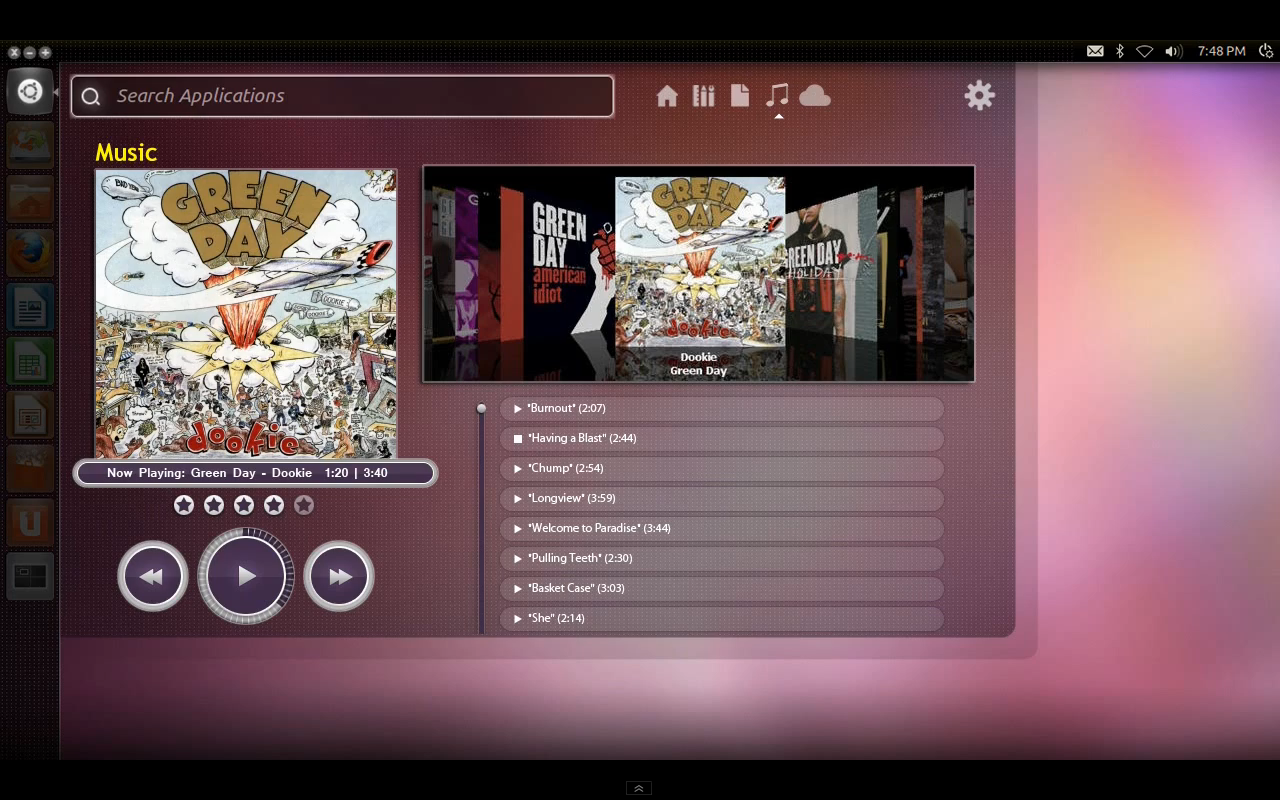The height and width of the screenshot is (800, 1280).
Task: Open the sound volume indicator
Action: tap(1174, 51)
